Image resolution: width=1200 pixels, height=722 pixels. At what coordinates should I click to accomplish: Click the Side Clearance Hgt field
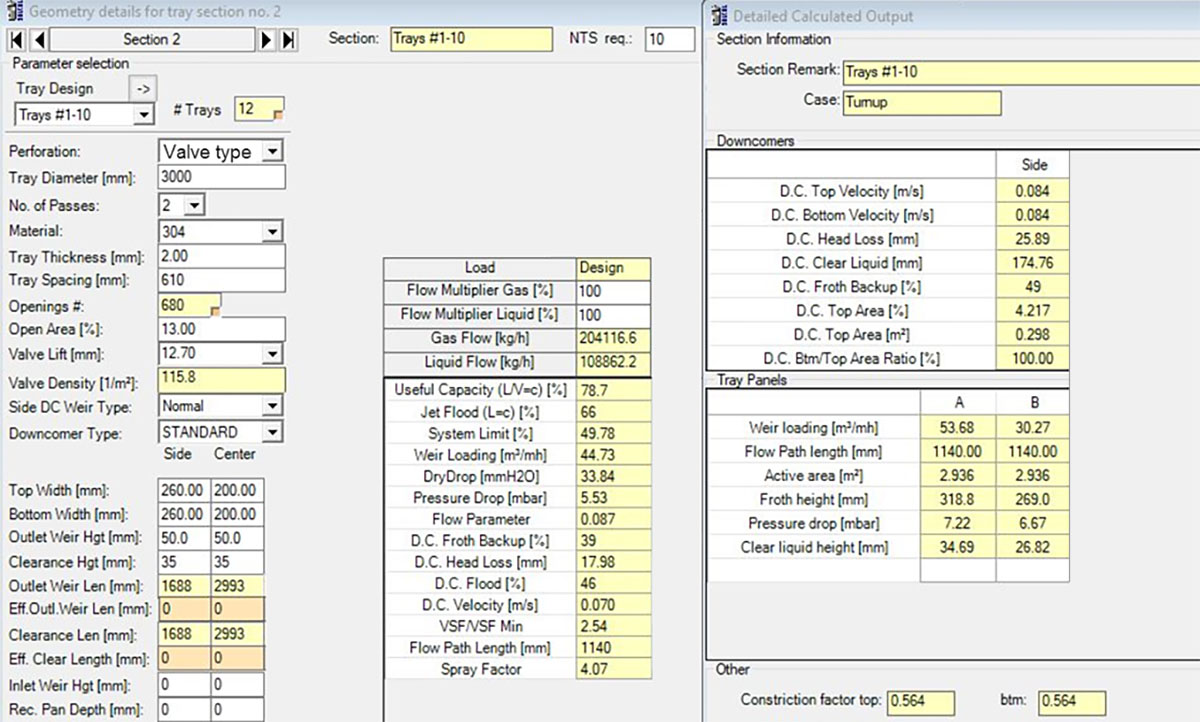pyautogui.click(x=184, y=562)
